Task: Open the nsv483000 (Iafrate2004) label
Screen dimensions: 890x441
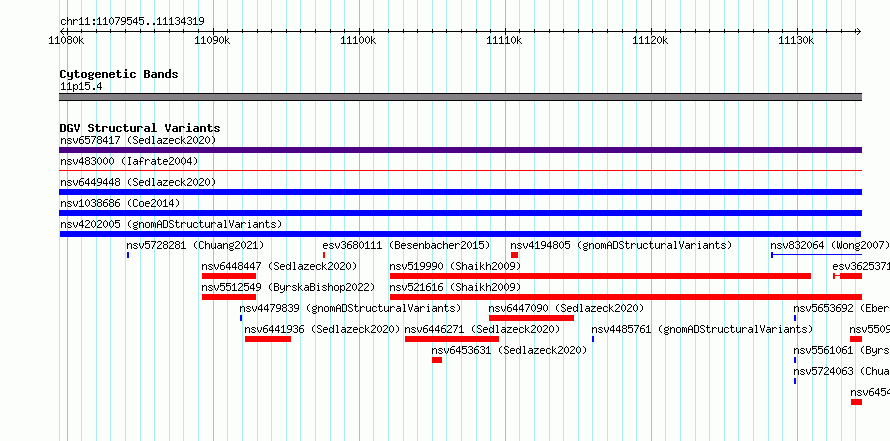Action: [129, 161]
